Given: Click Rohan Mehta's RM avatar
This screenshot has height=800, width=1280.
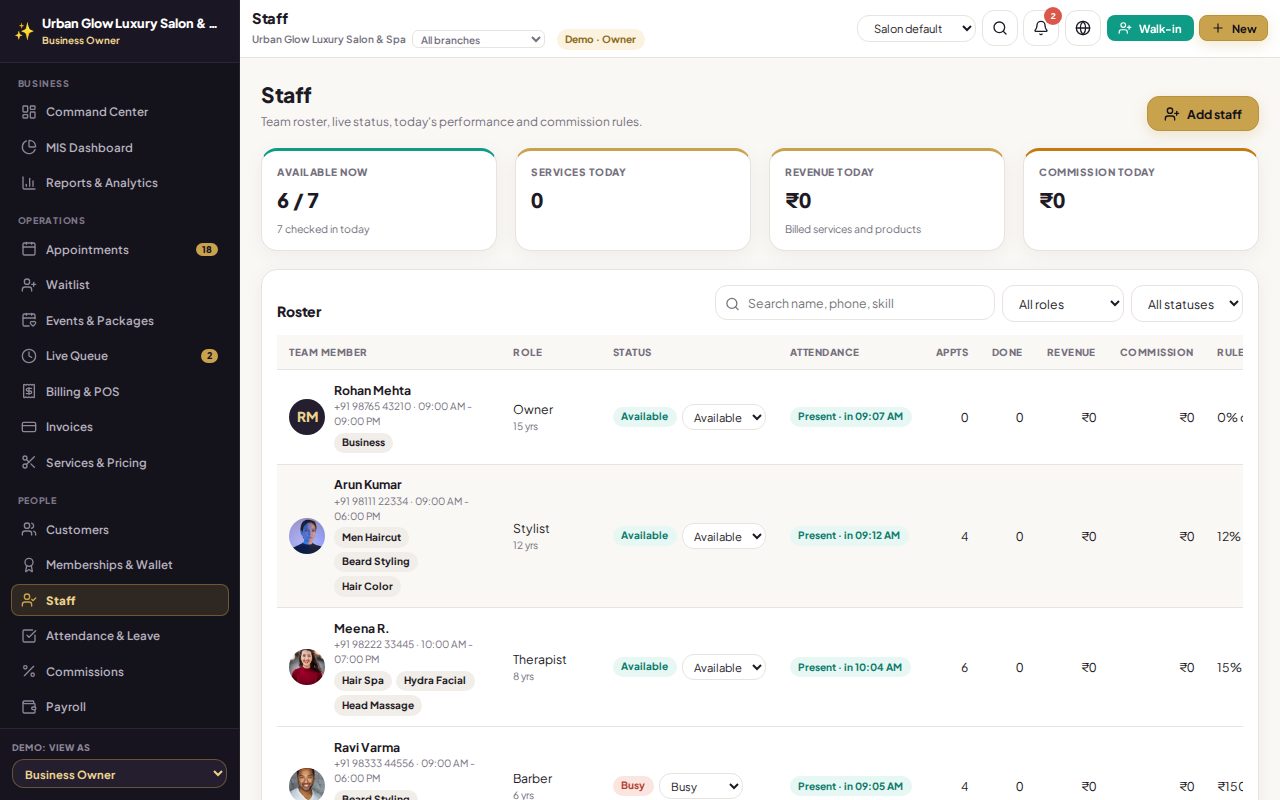Looking at the screenshot, I should (x=307, y=417).
